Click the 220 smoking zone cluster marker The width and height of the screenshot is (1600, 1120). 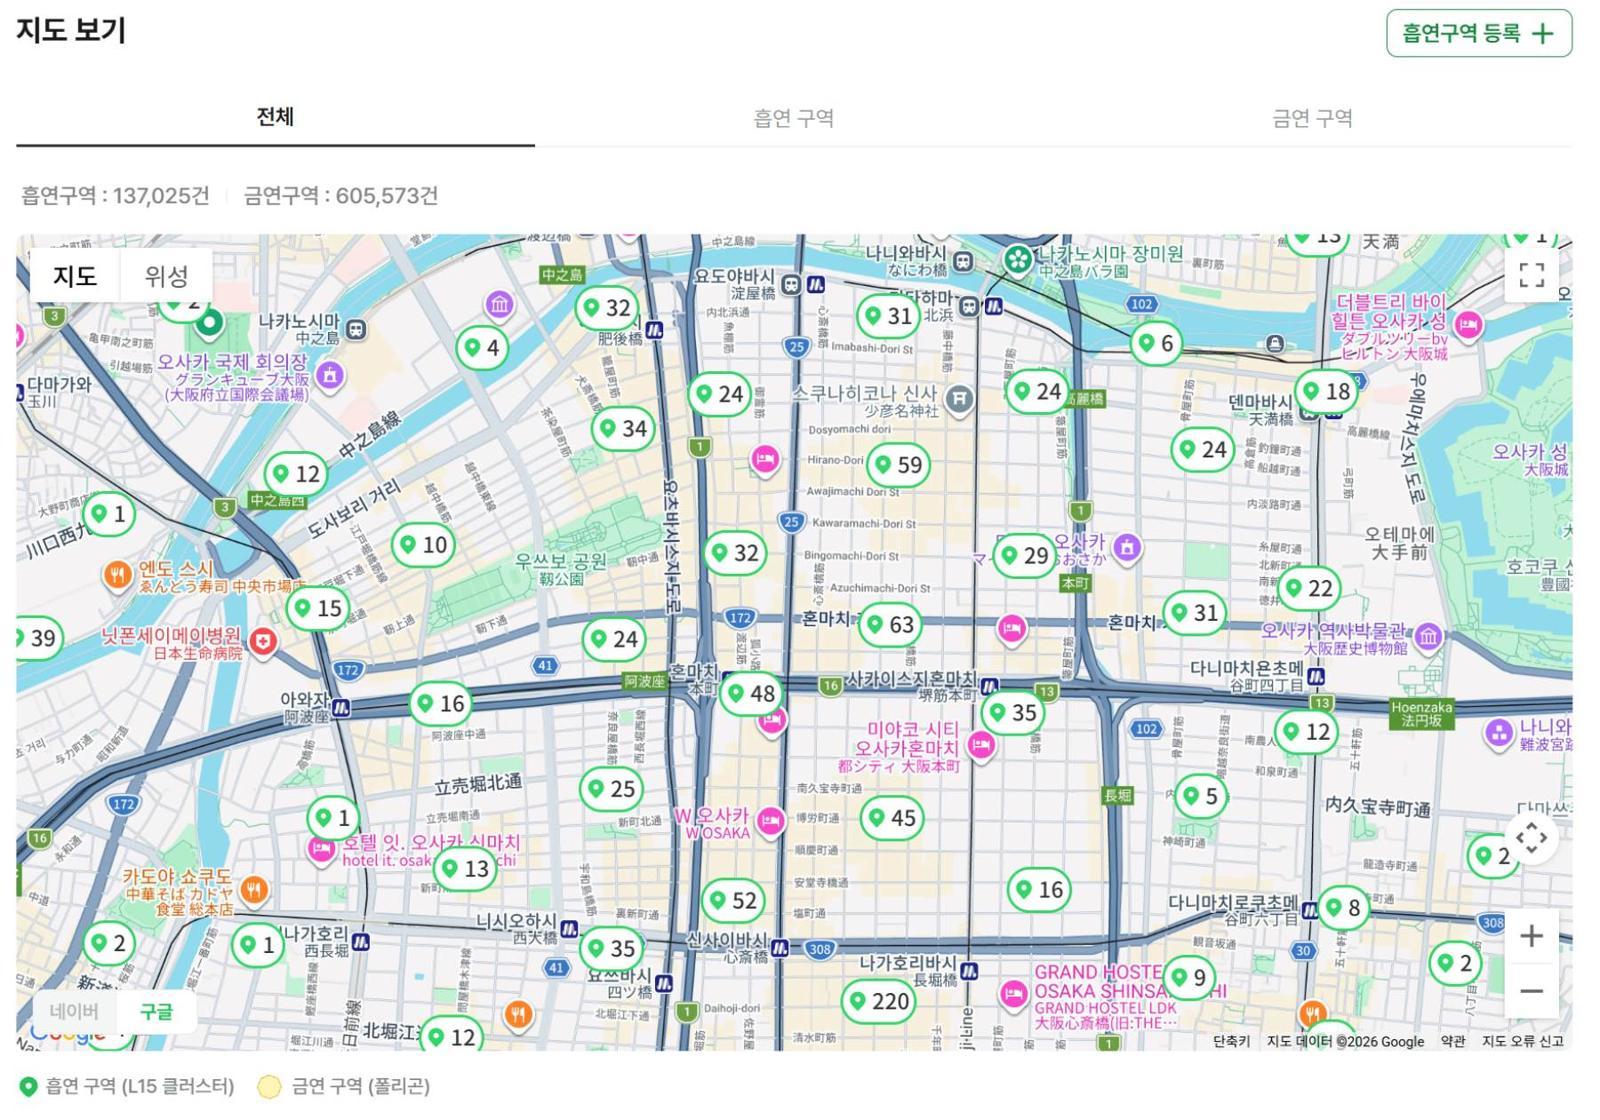pyautogui.click(x=877, y=1001)
